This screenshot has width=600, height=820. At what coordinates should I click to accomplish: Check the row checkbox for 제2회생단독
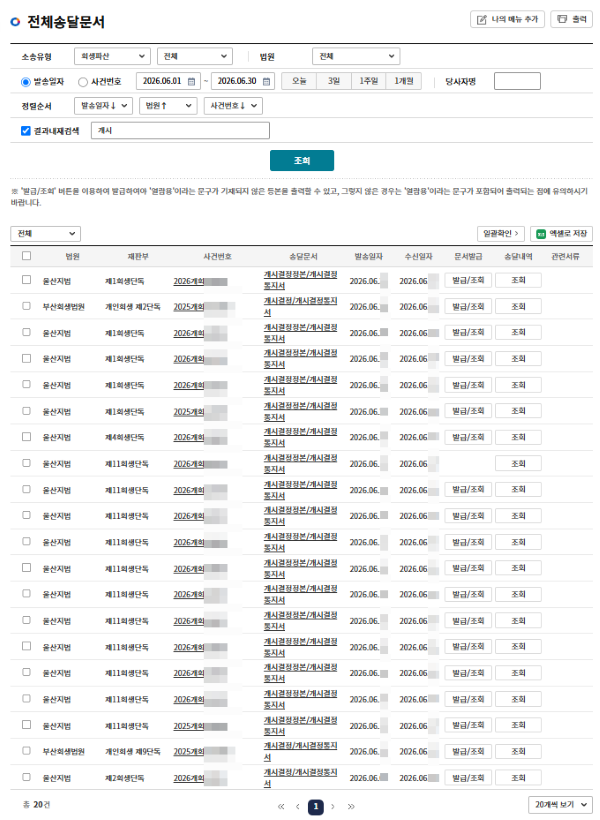[27, 777]
